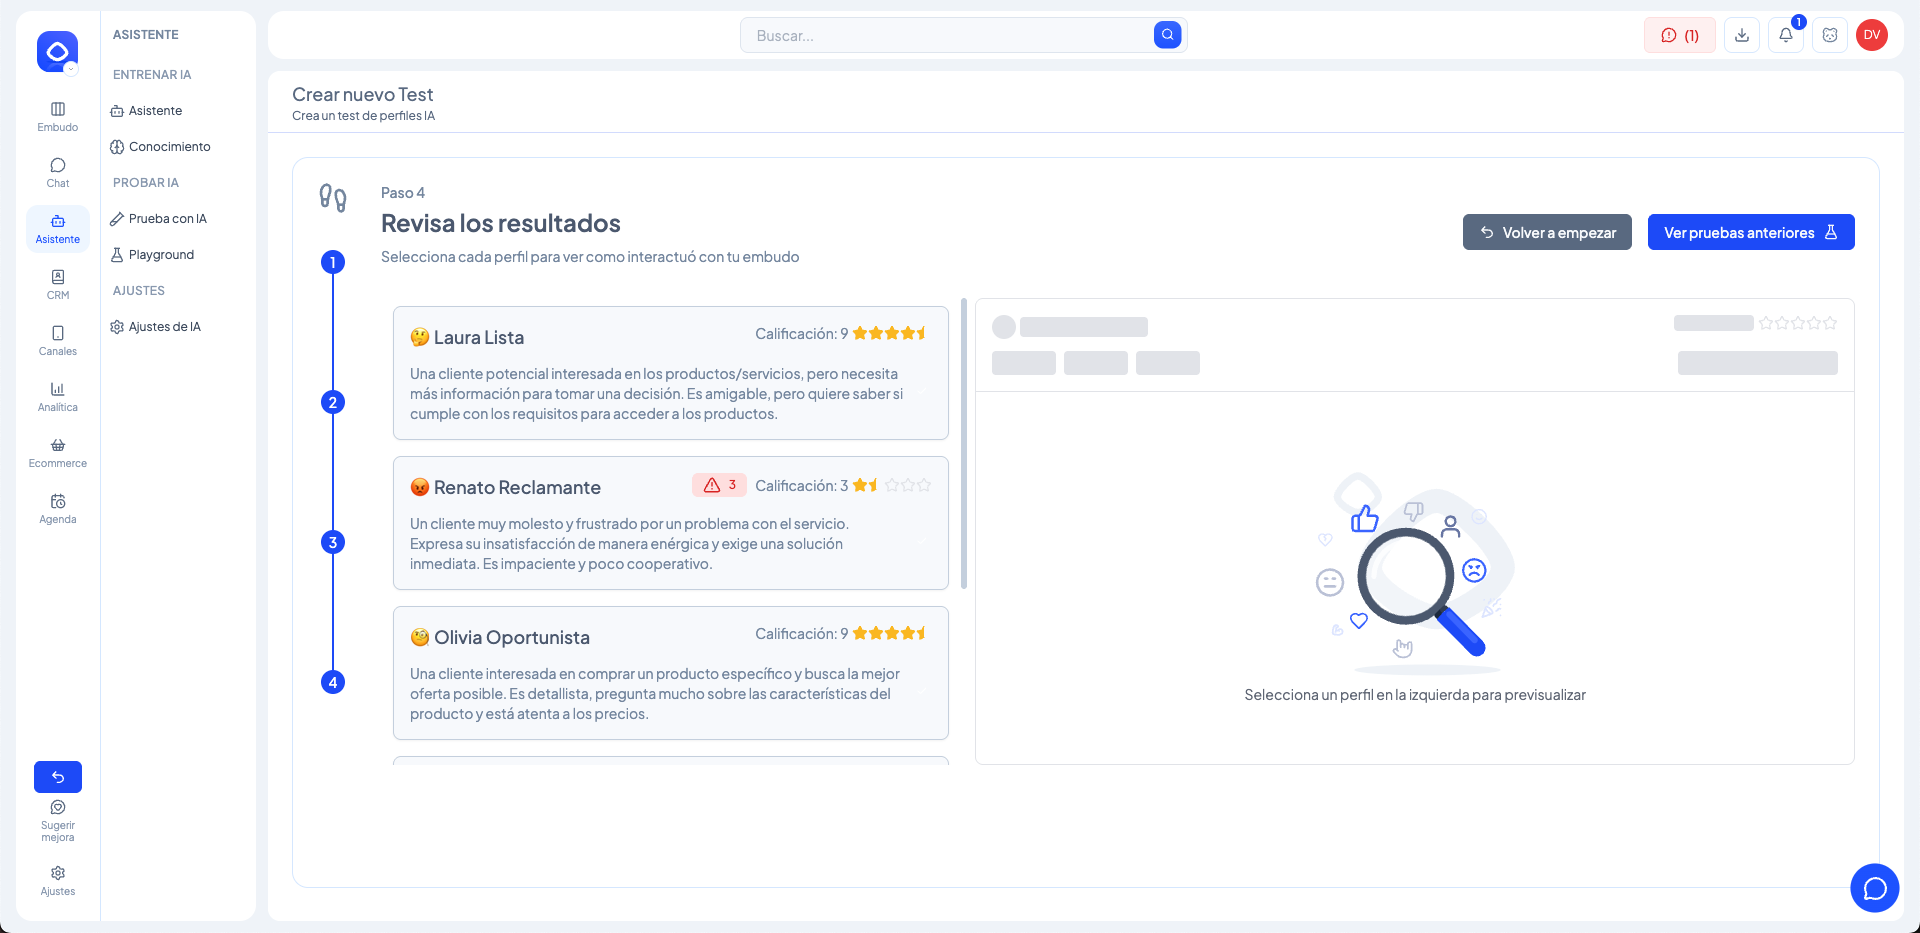Open Canales in the sidebar
Screen dimensions: 1920x933
click(58, 340)
